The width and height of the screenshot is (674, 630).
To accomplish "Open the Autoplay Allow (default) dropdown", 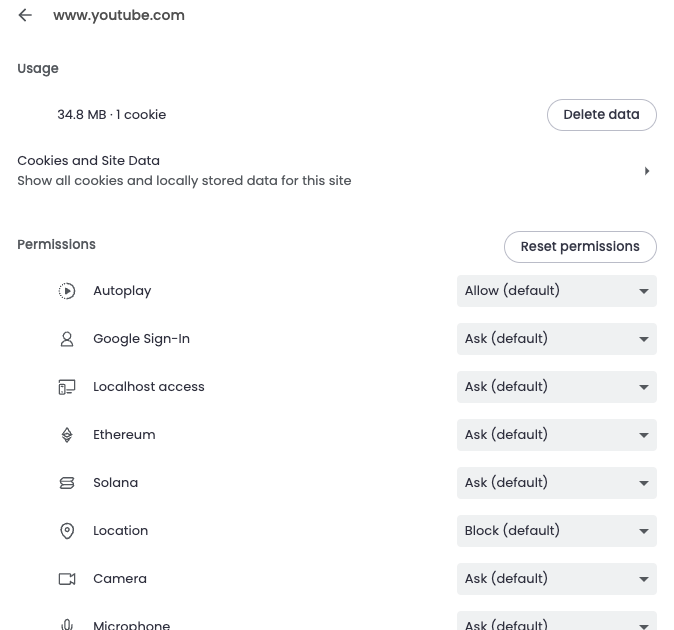I will point(557,291).
